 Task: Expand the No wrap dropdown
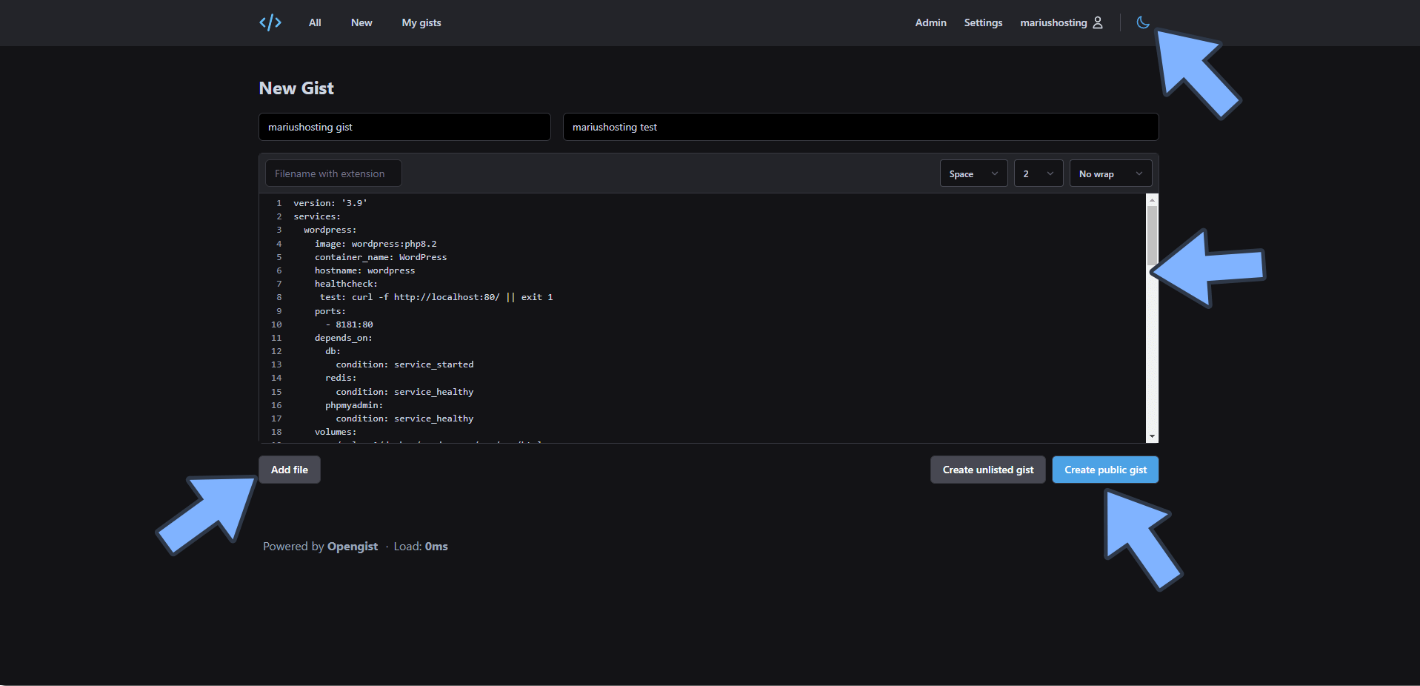point(1110,173)
